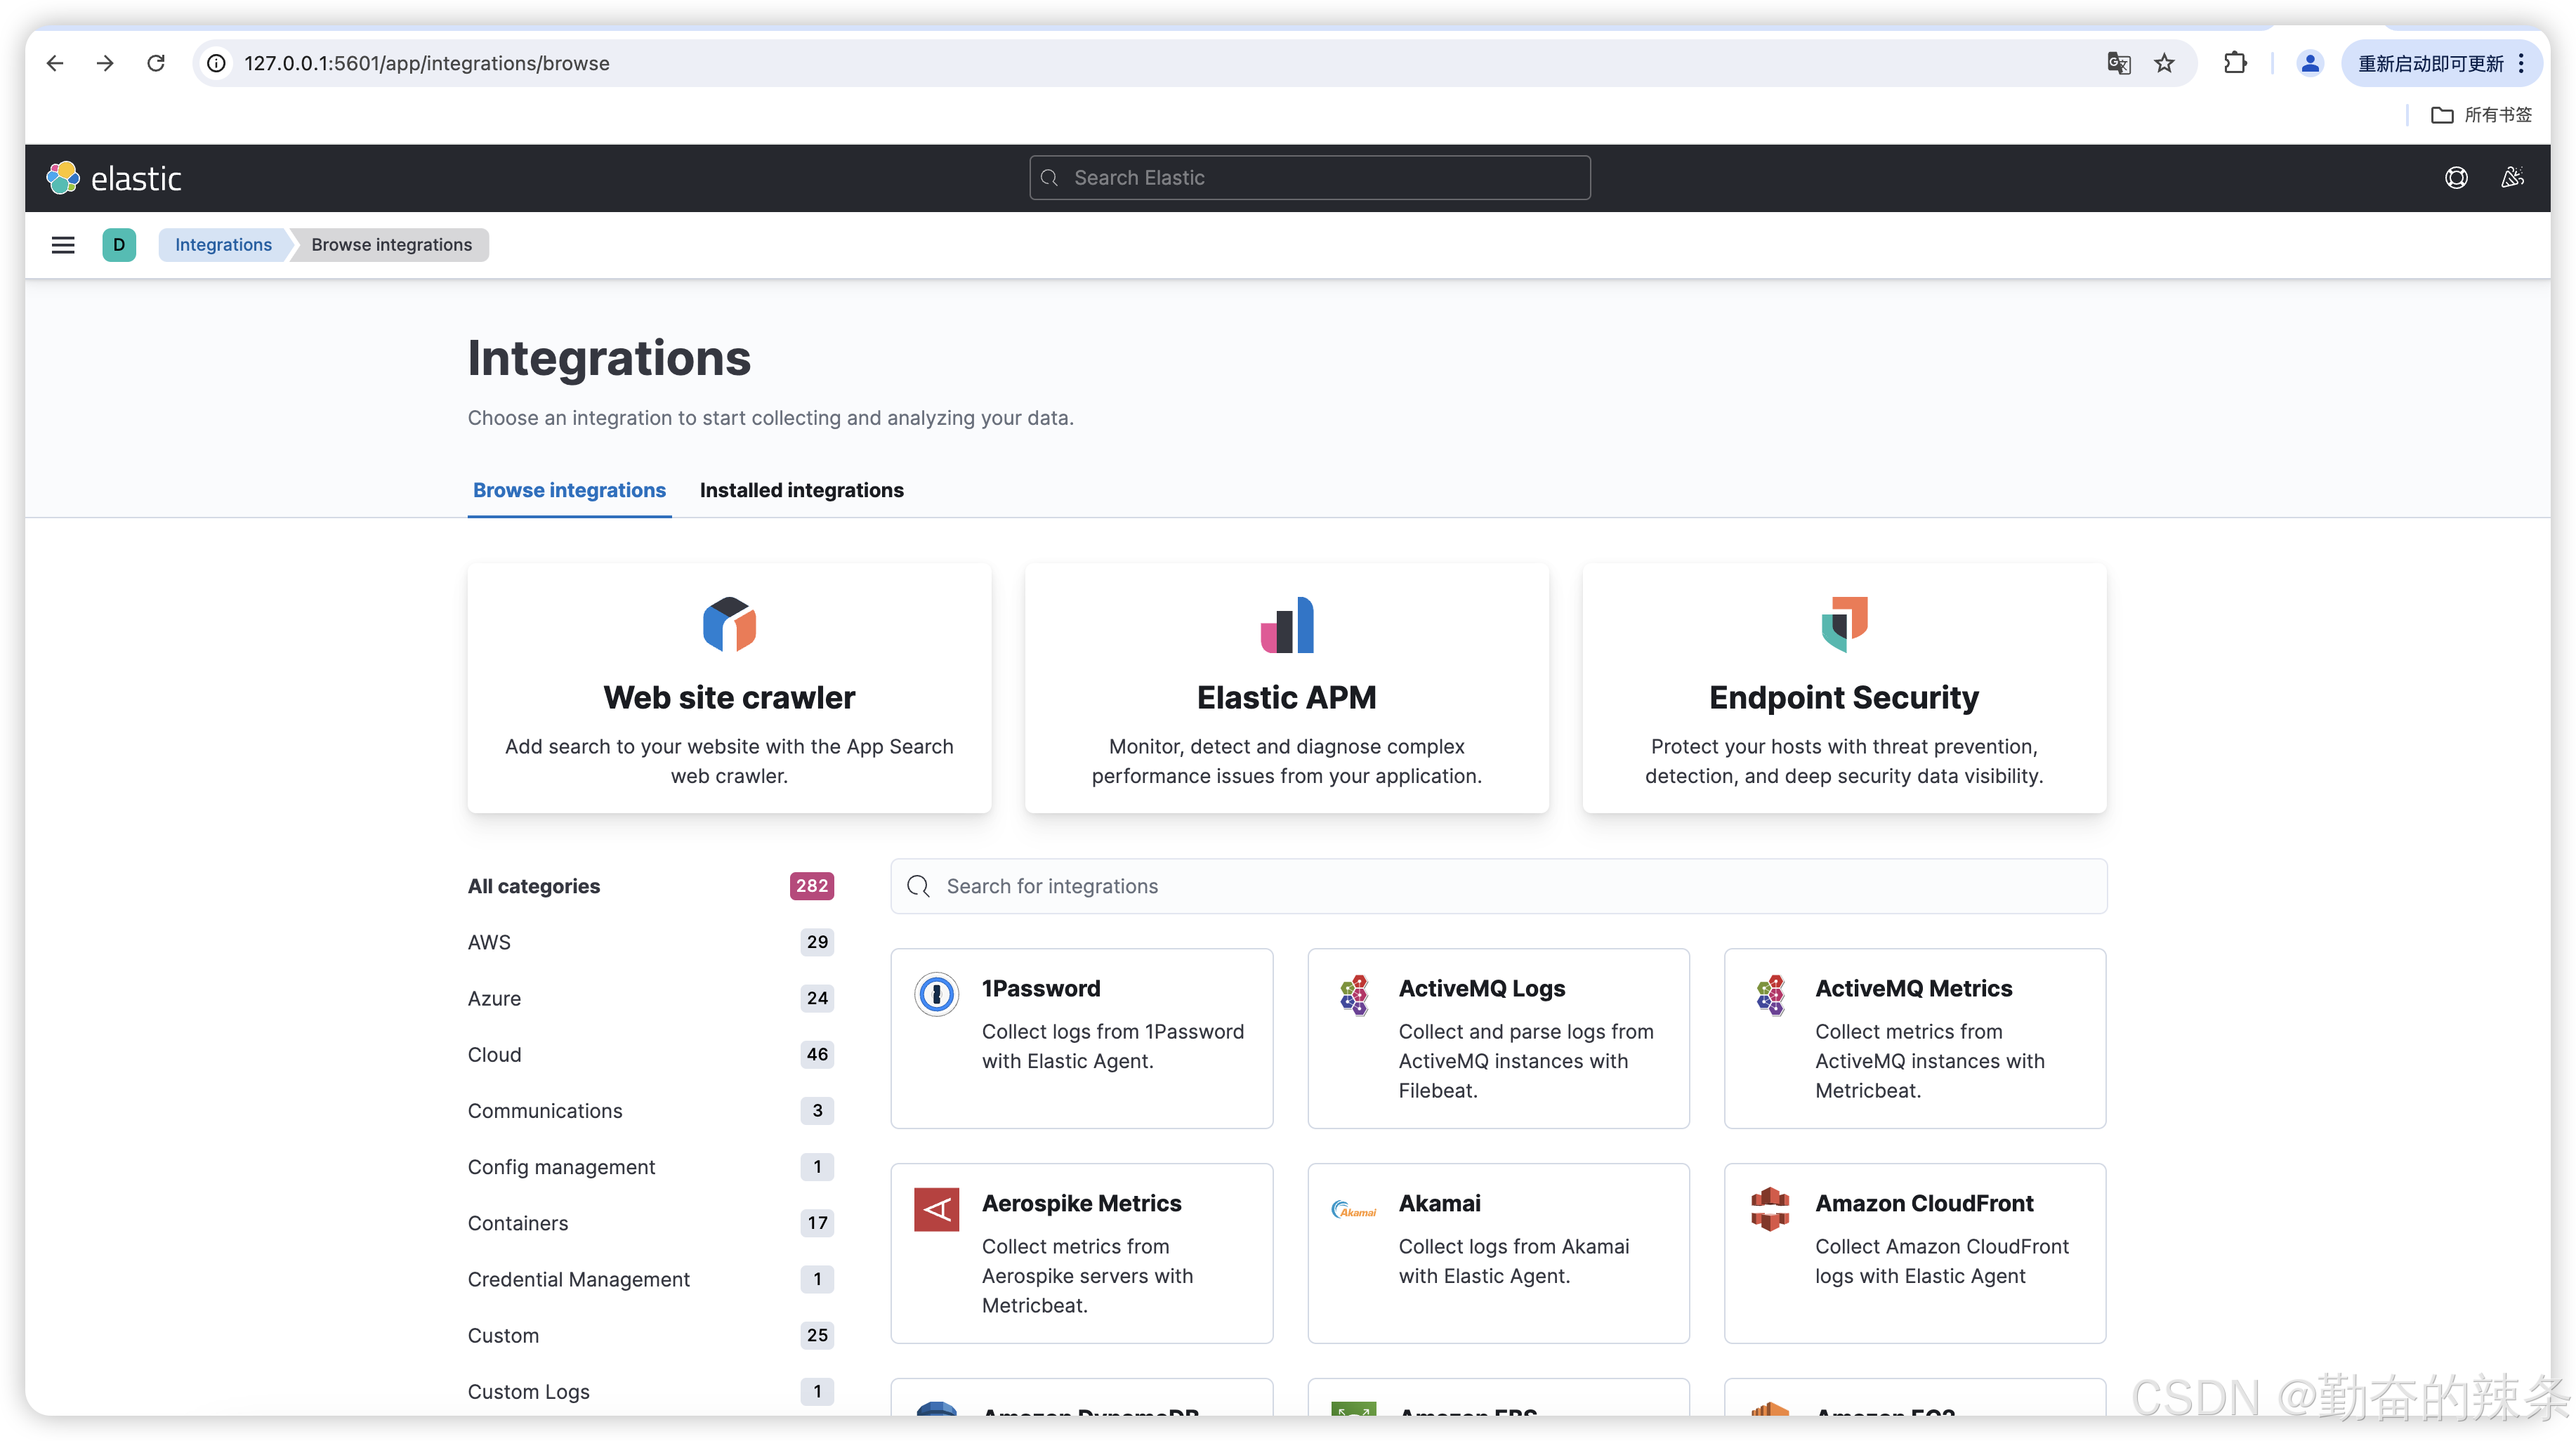Open the Integrations breadcrumb link

223,244
